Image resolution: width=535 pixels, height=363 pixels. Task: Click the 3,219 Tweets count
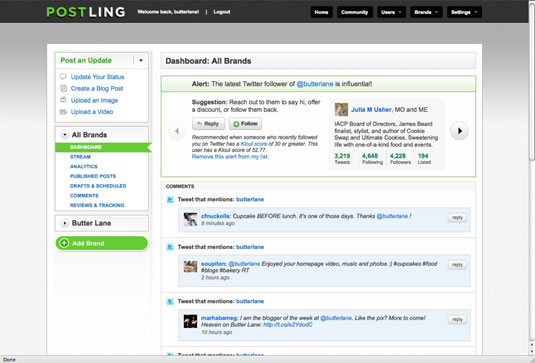pyautogui.click(x=342, y=159)
